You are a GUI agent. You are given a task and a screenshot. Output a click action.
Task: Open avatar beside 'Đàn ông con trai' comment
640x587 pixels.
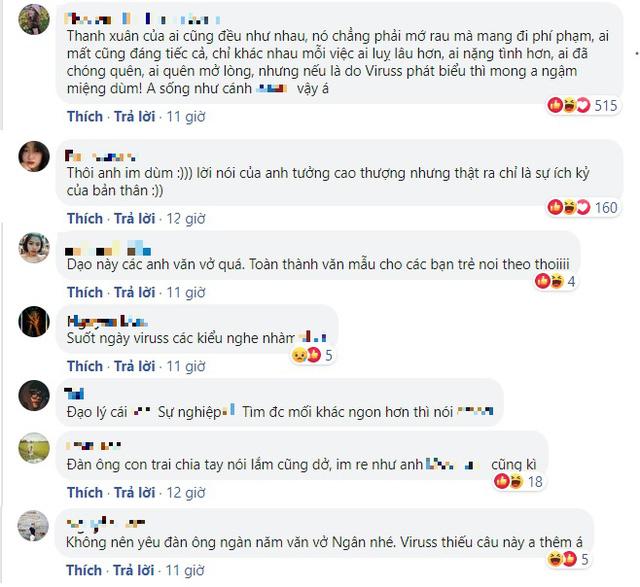[34, 448]
